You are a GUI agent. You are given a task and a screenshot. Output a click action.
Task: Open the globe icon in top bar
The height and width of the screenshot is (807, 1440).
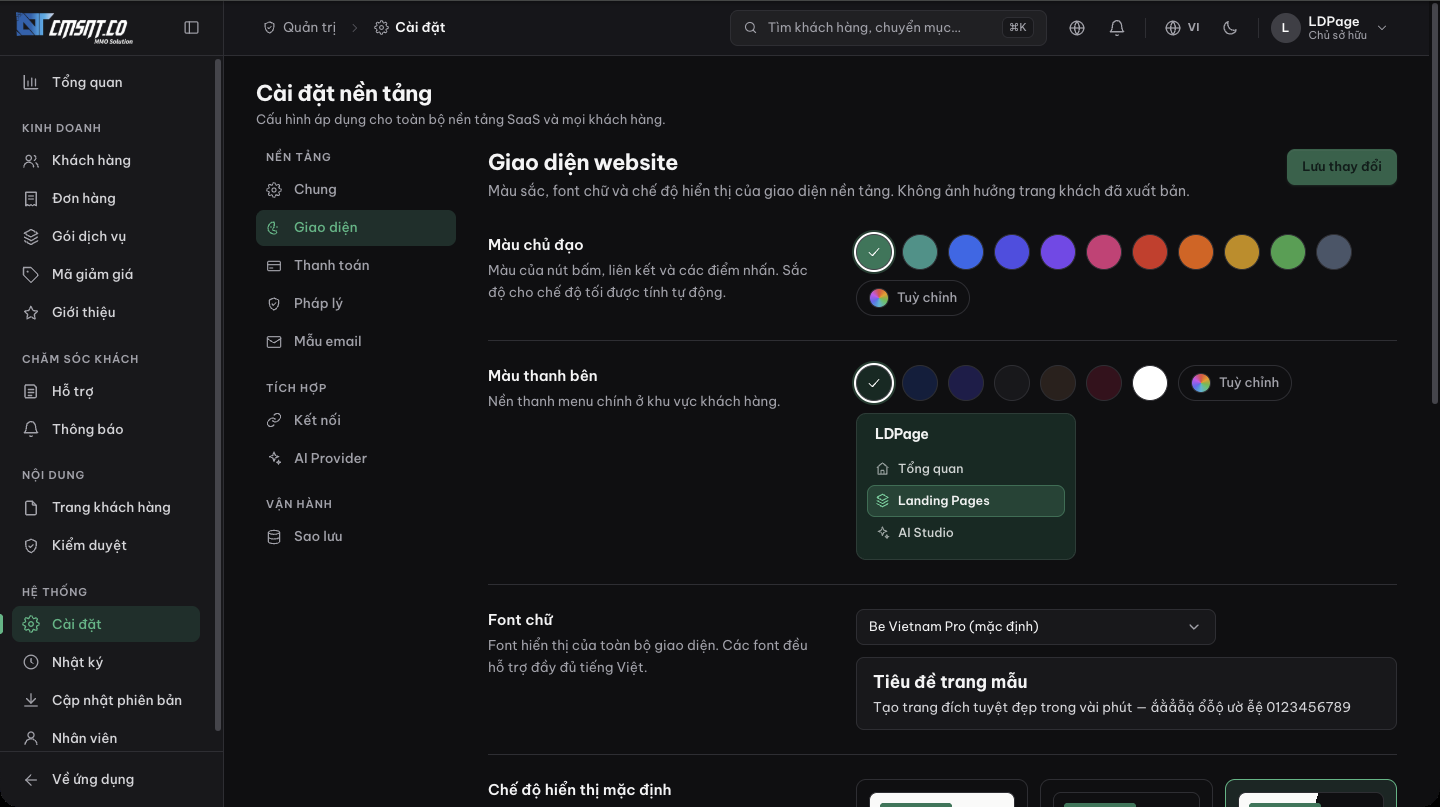[x=1077, y=28]
